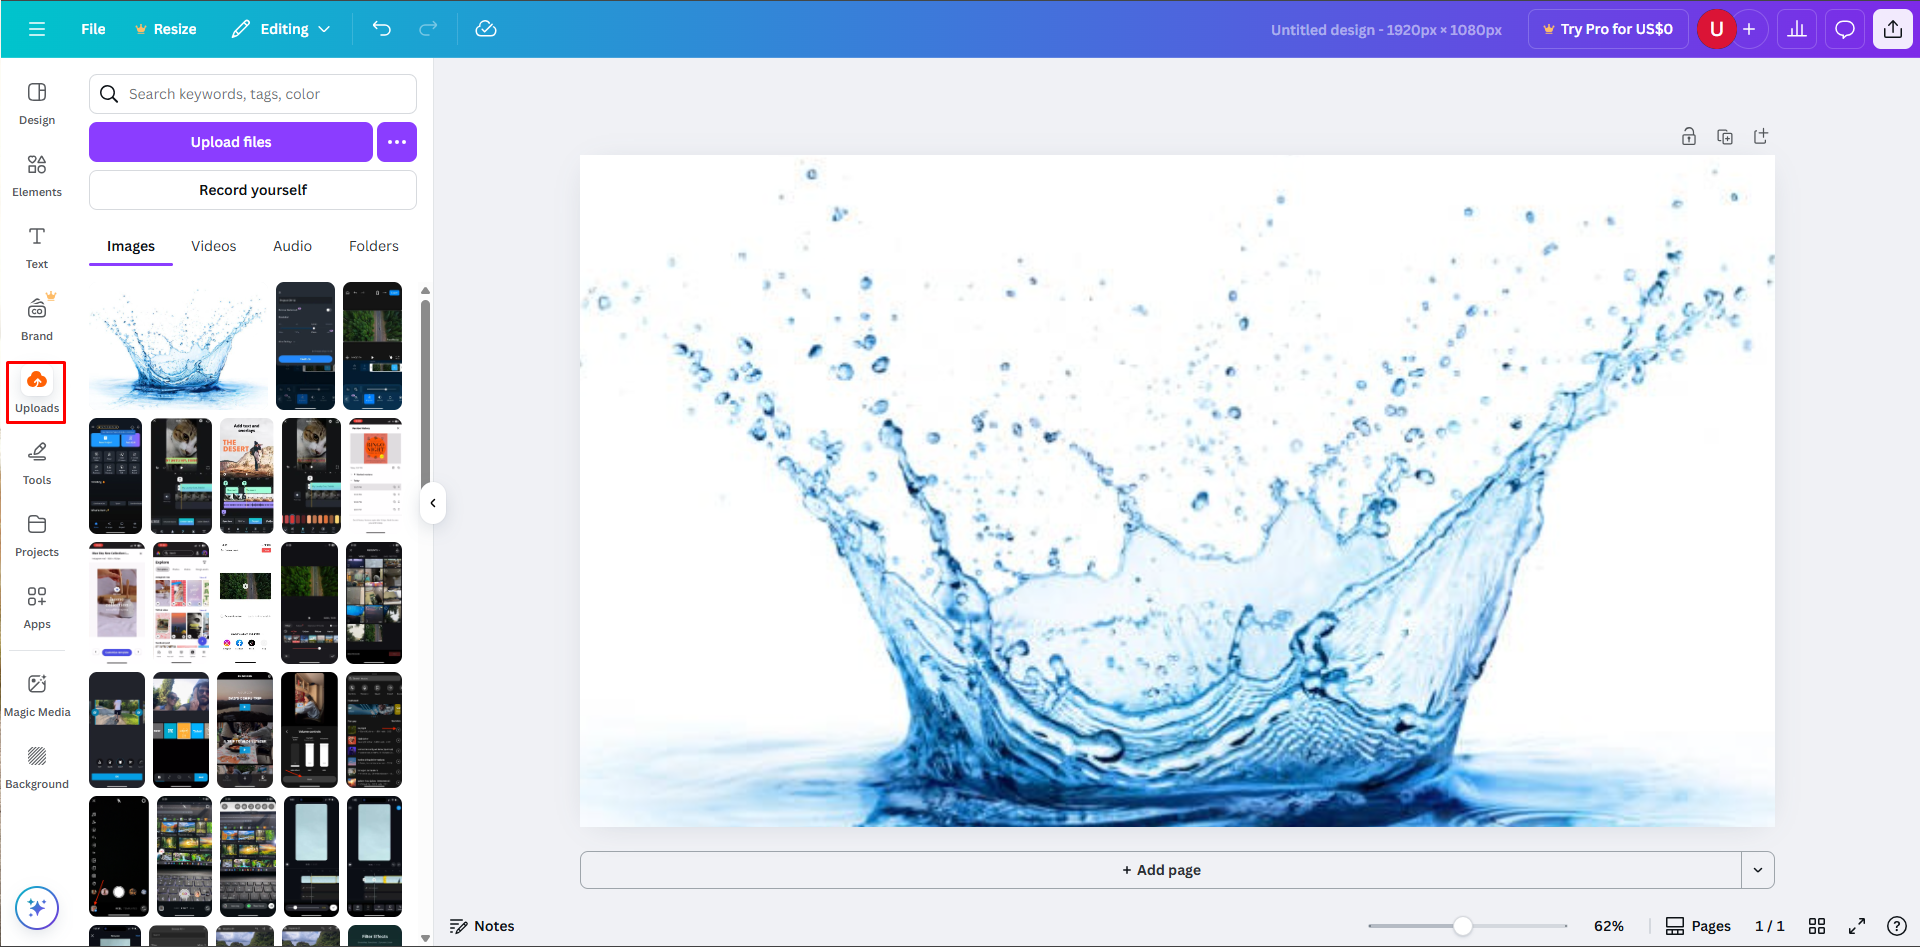Click the Record yourself button
Screen dimensions: 1920x947
[x=252, y=189]
